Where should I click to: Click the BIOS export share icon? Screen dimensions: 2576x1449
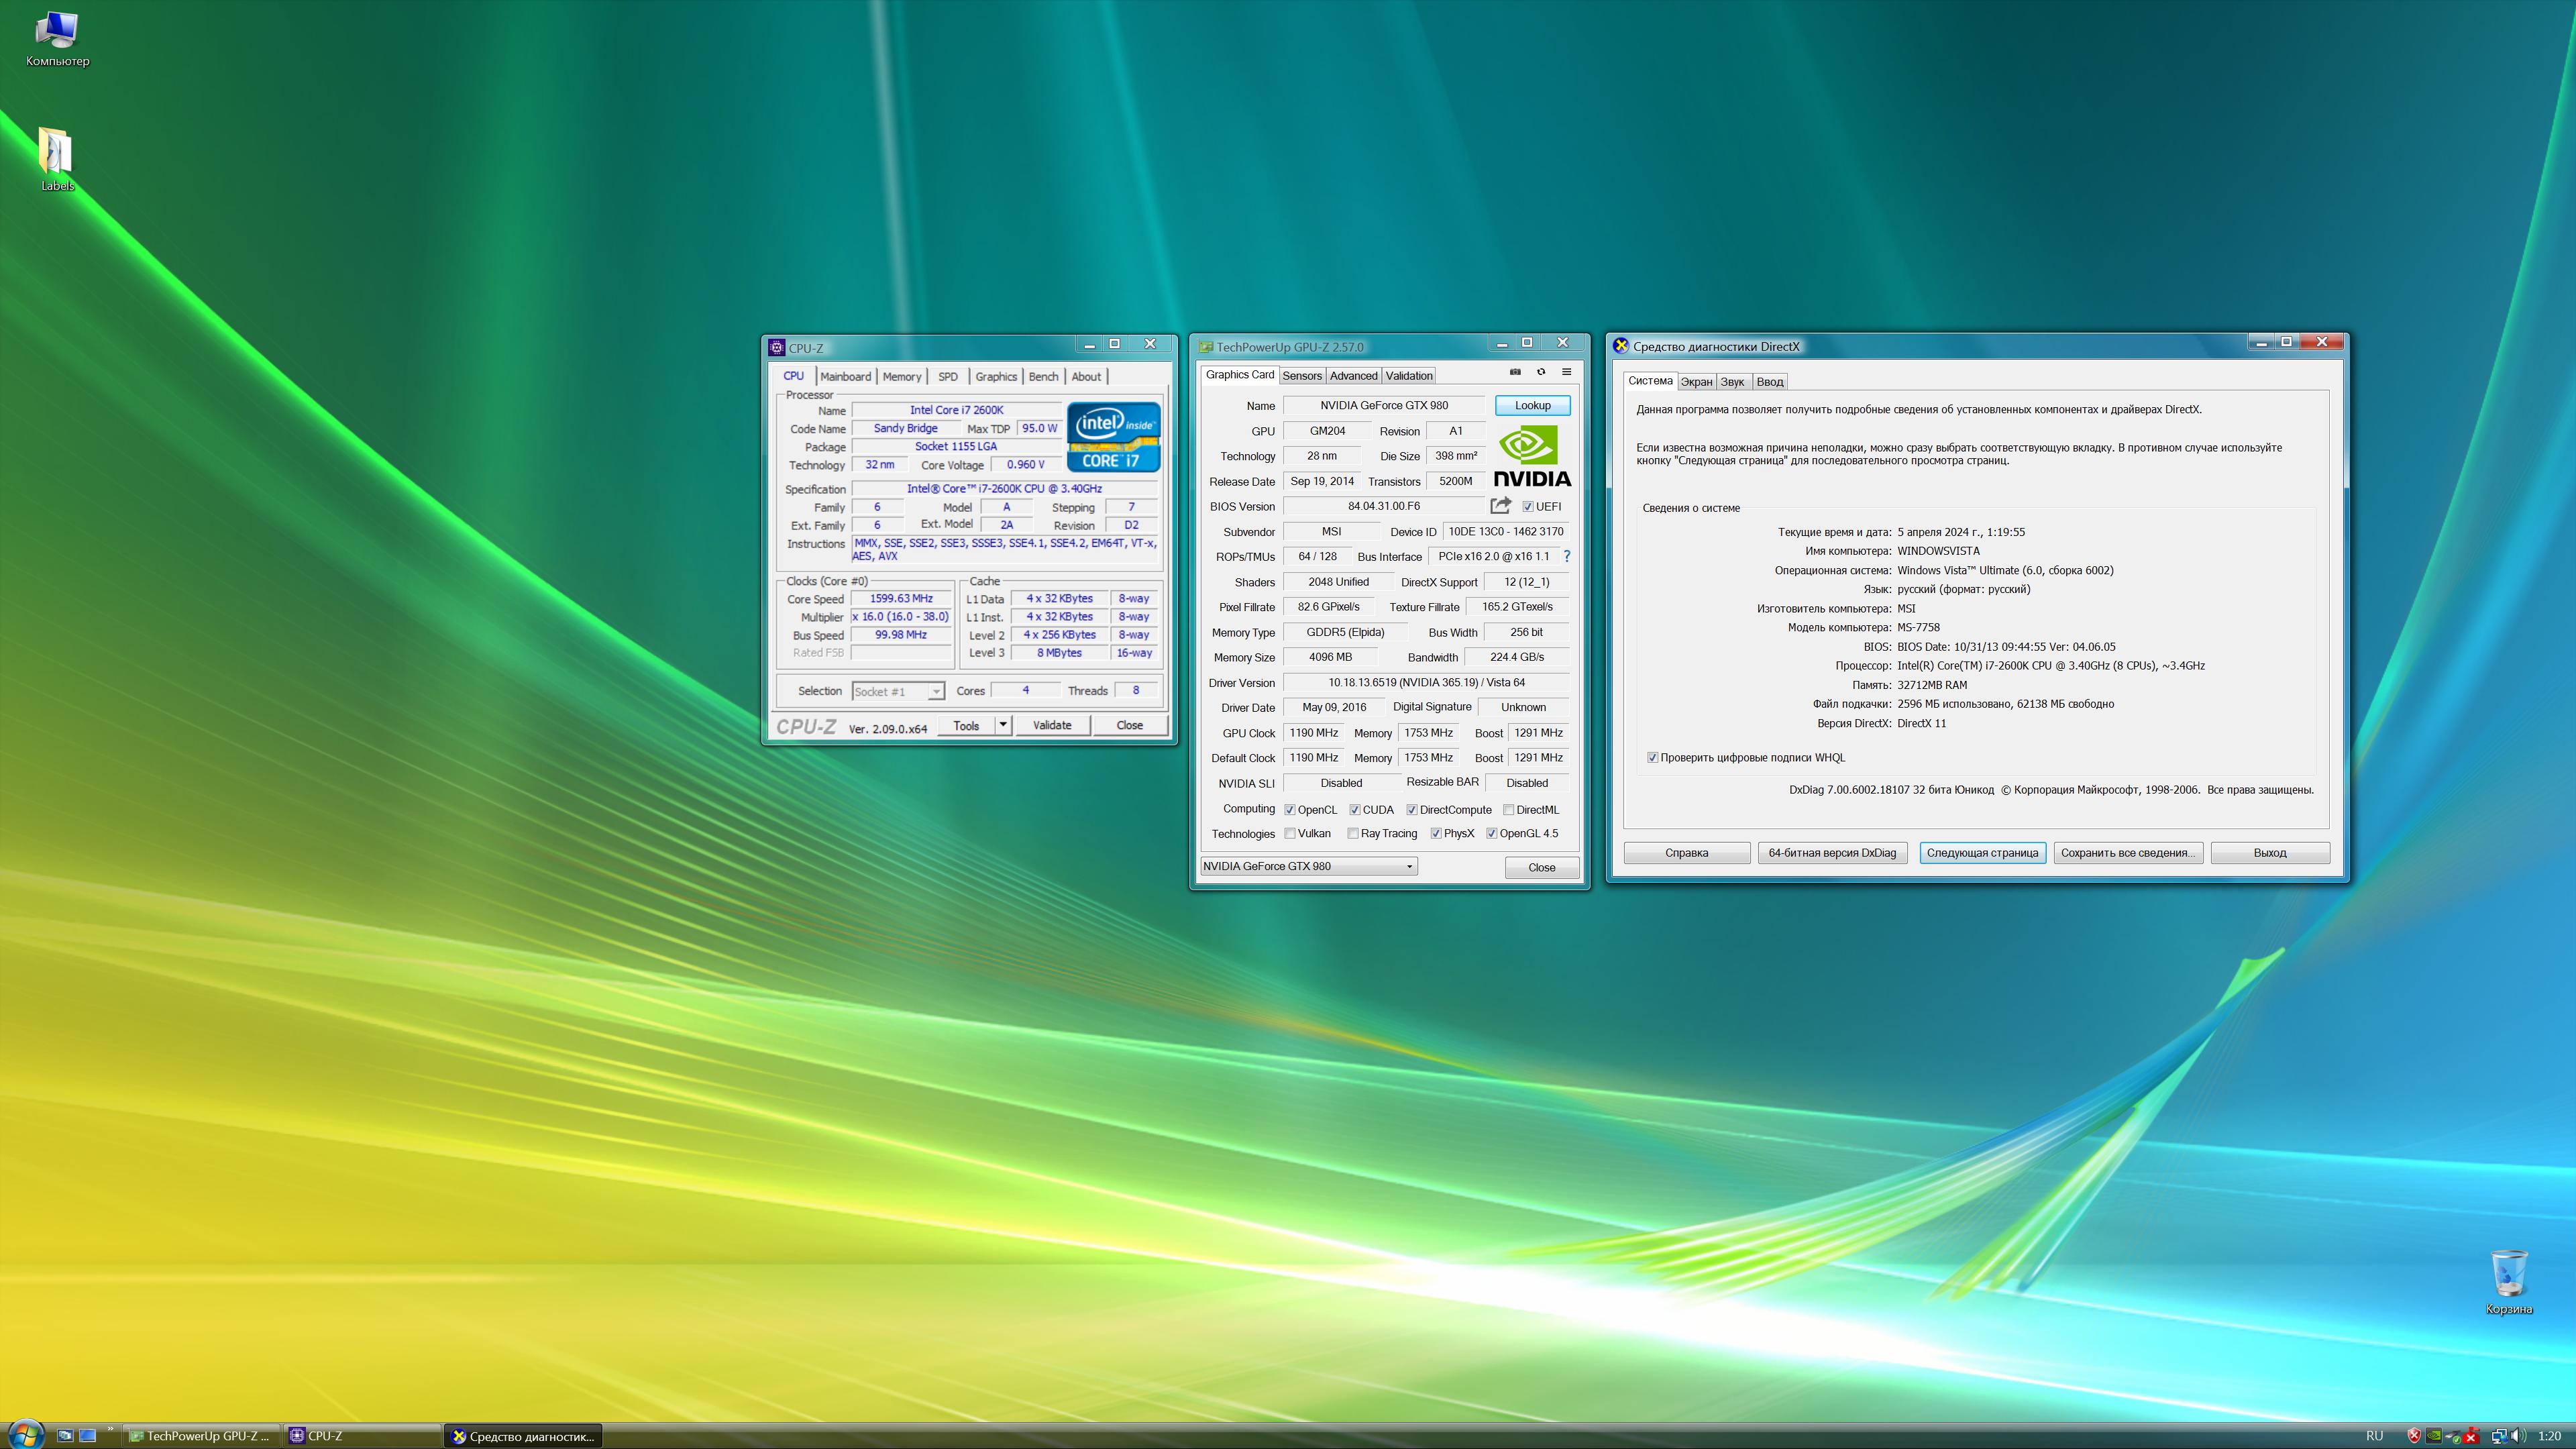[1500, 506]
